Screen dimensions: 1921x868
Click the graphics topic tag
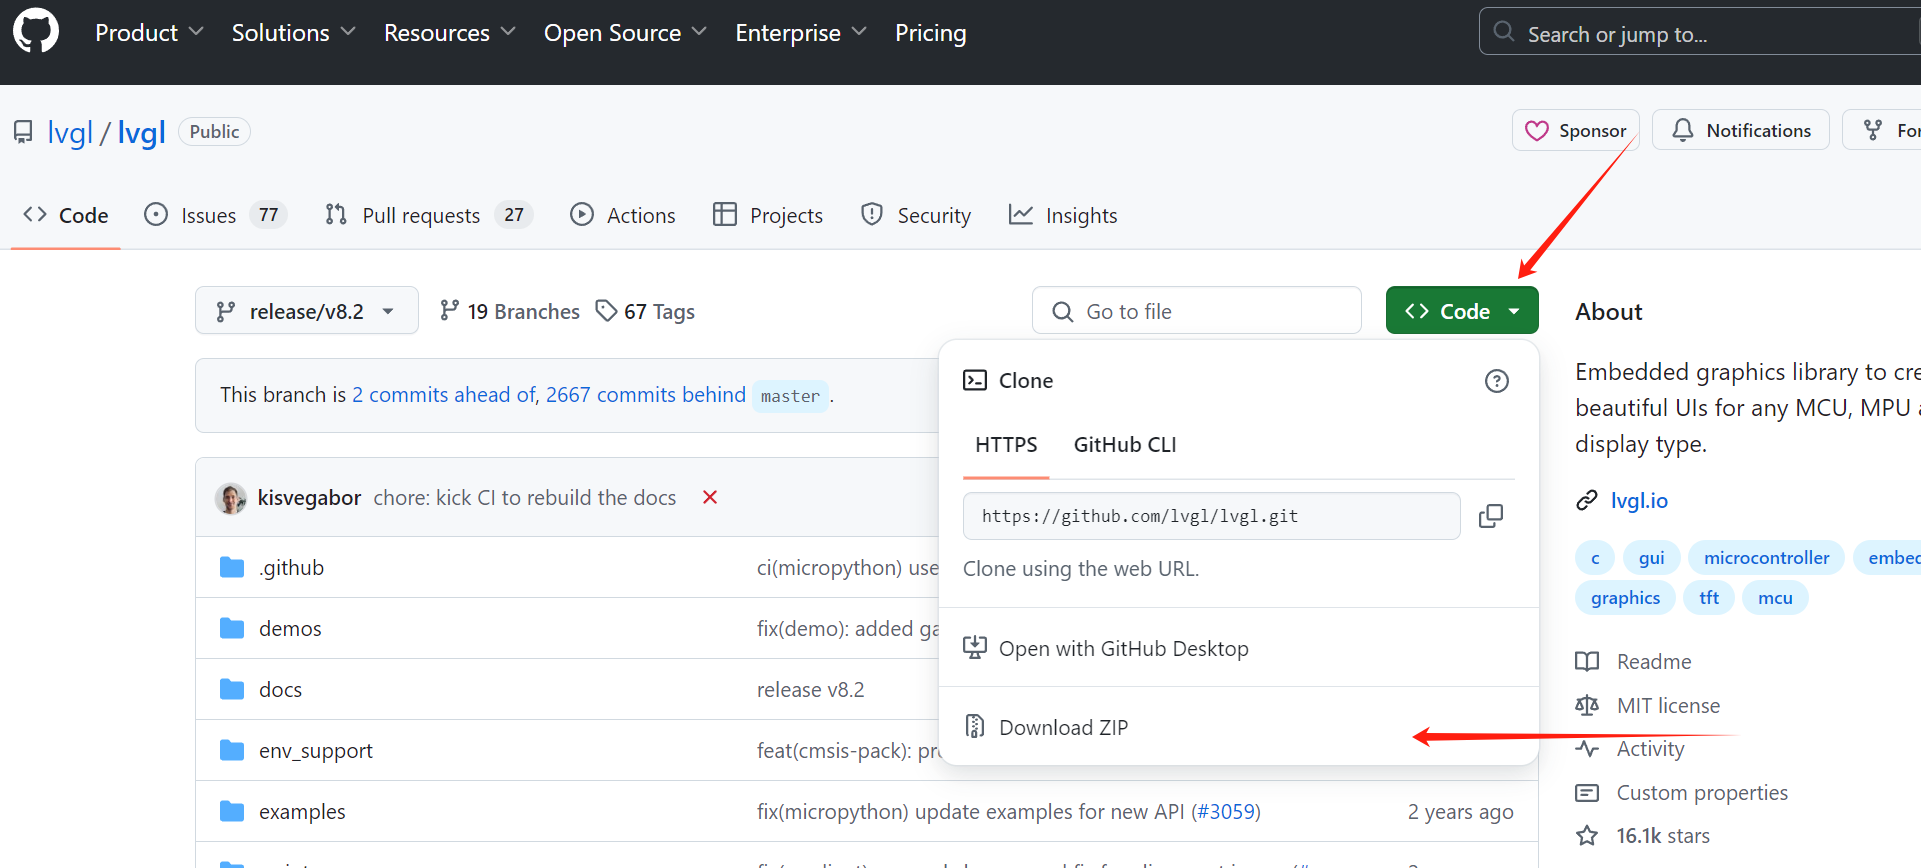pyautogui.click(x=1625, y=598)
